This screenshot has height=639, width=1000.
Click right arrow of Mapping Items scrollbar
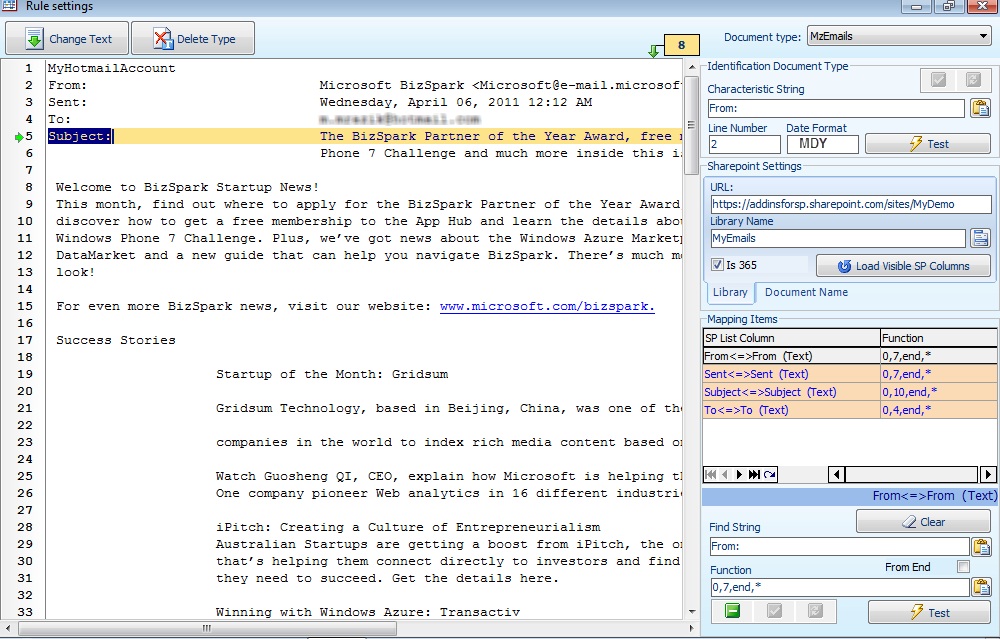(x=988, y=474)
